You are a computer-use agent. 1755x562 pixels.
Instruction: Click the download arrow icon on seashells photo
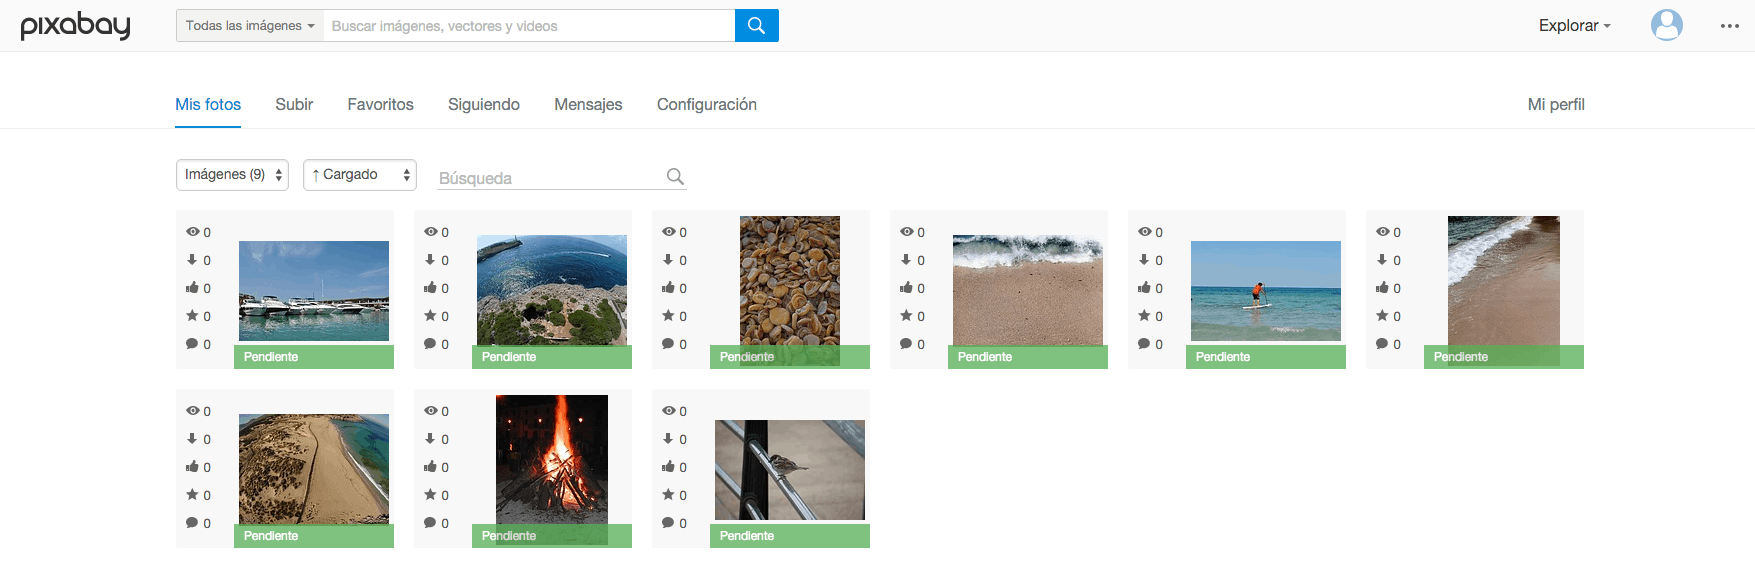click(x=668, y=260)
